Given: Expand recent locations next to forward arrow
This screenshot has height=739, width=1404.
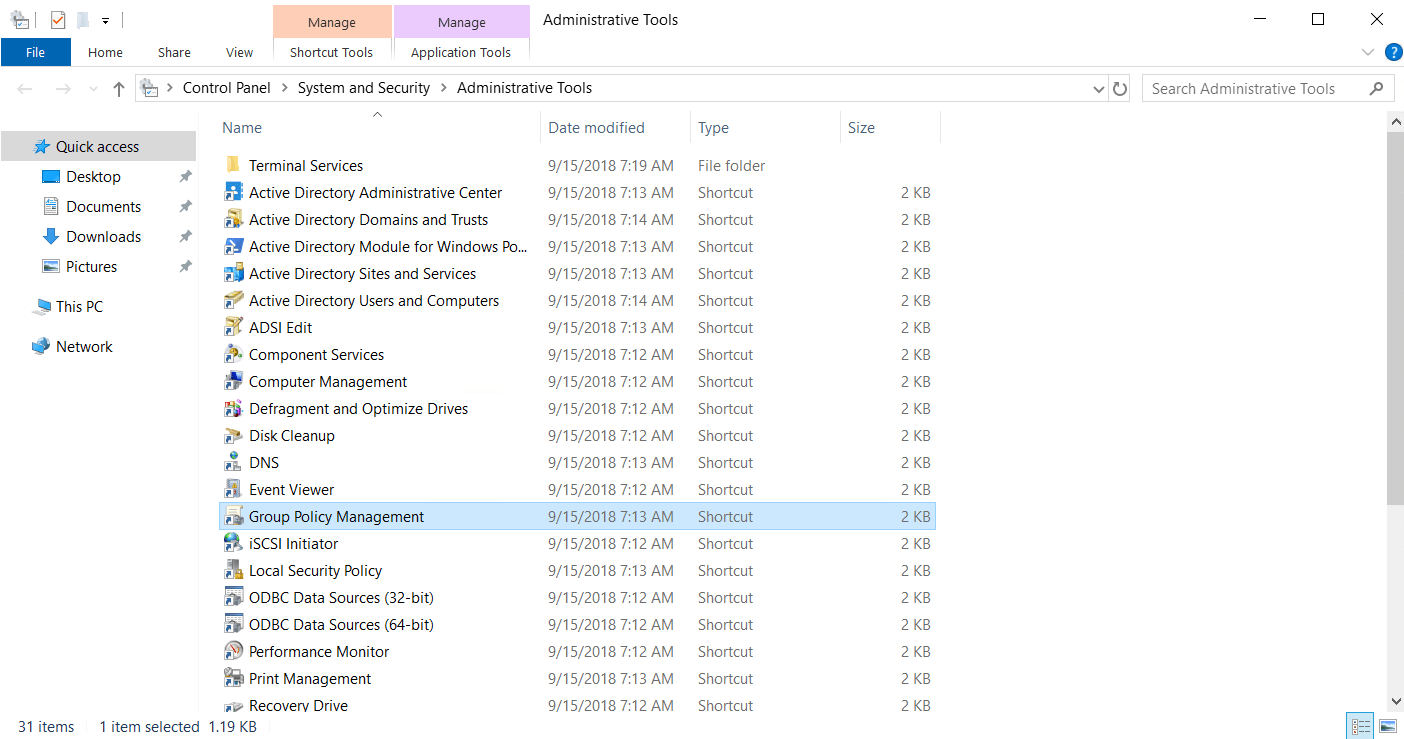Looking at the screenshot, I should pos(92,88).
